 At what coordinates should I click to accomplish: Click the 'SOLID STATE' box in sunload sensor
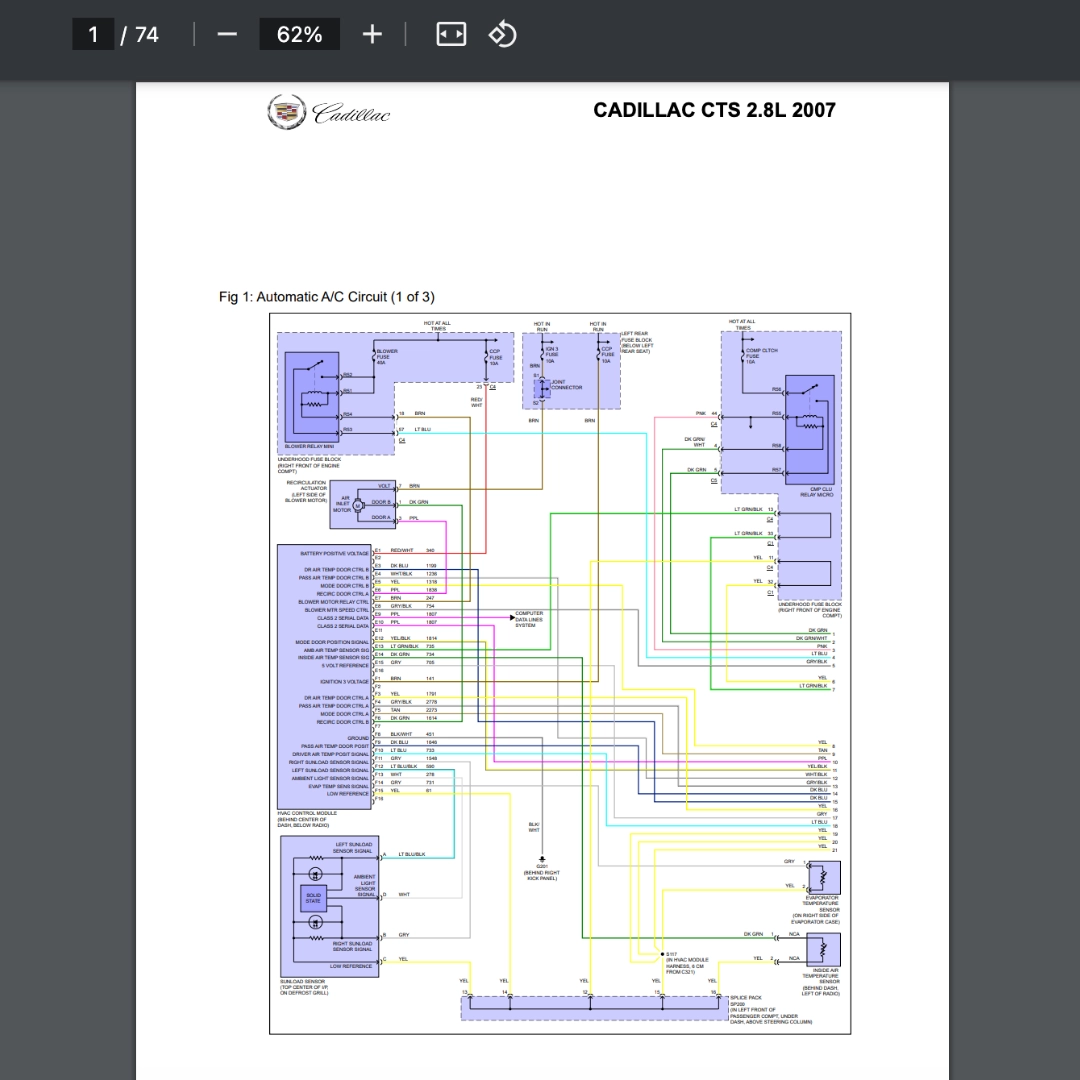313,898
